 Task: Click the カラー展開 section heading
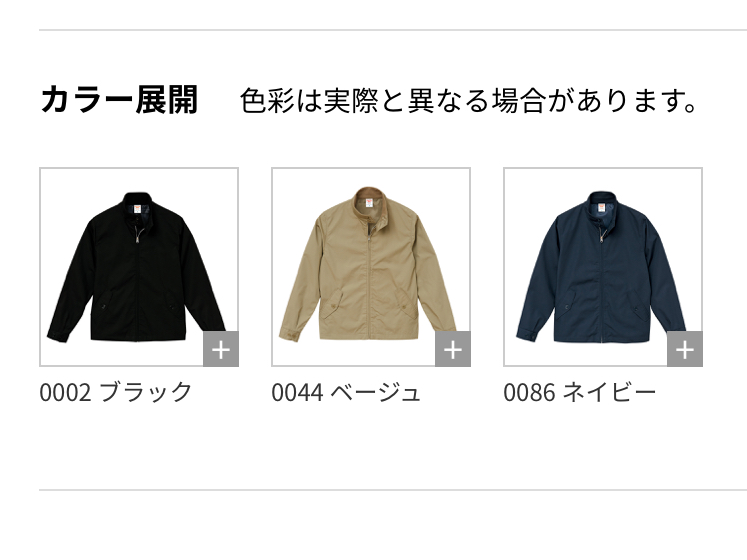click(x=119, y=100)
